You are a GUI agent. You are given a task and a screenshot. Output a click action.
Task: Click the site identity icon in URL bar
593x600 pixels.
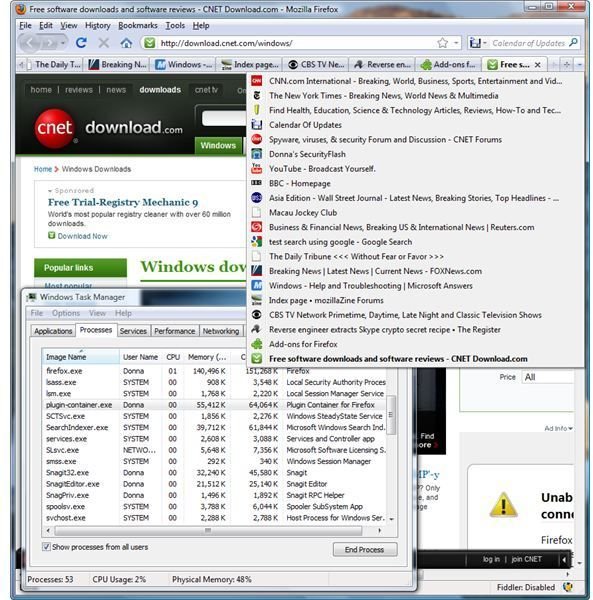click(150, 43)
